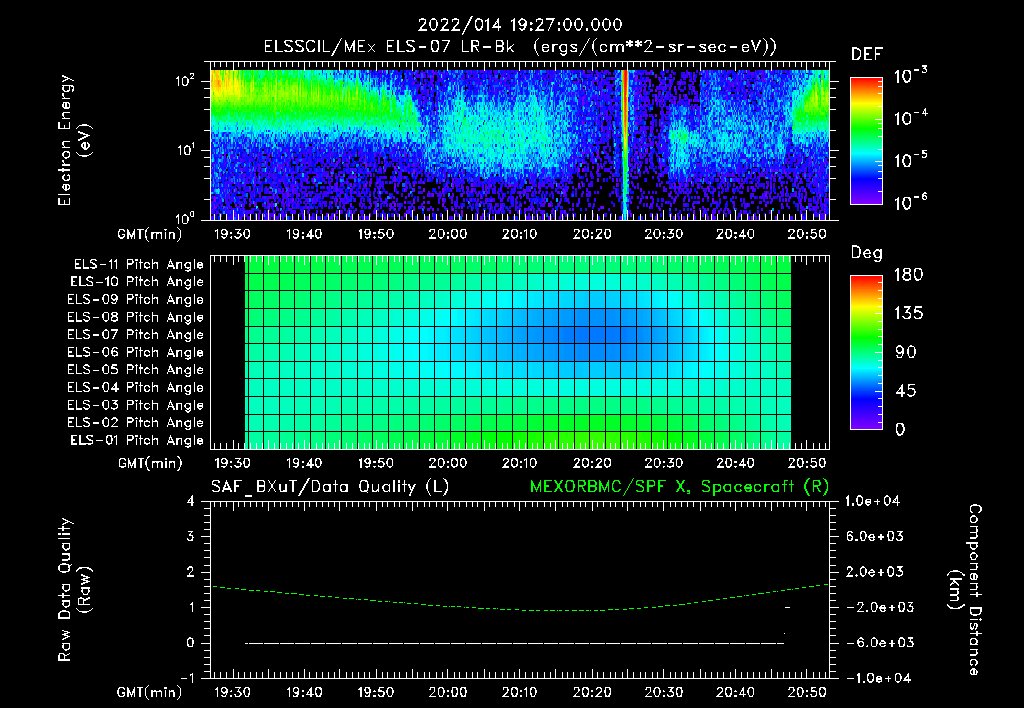Click the SAF_BXuT/Data Quality (L) label
The height and width of the screenshot is (708, 1024).
(x=330, y=487)
